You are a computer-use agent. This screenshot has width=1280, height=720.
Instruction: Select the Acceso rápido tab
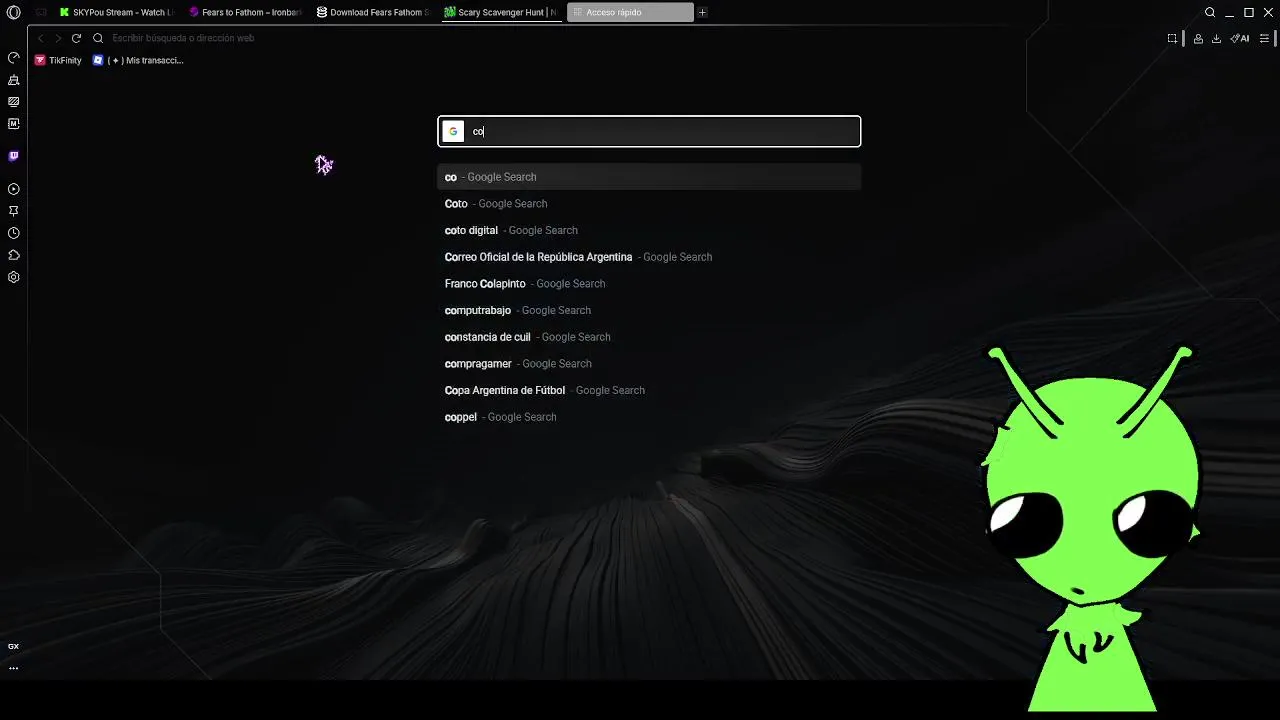click(x=630, y=12)
